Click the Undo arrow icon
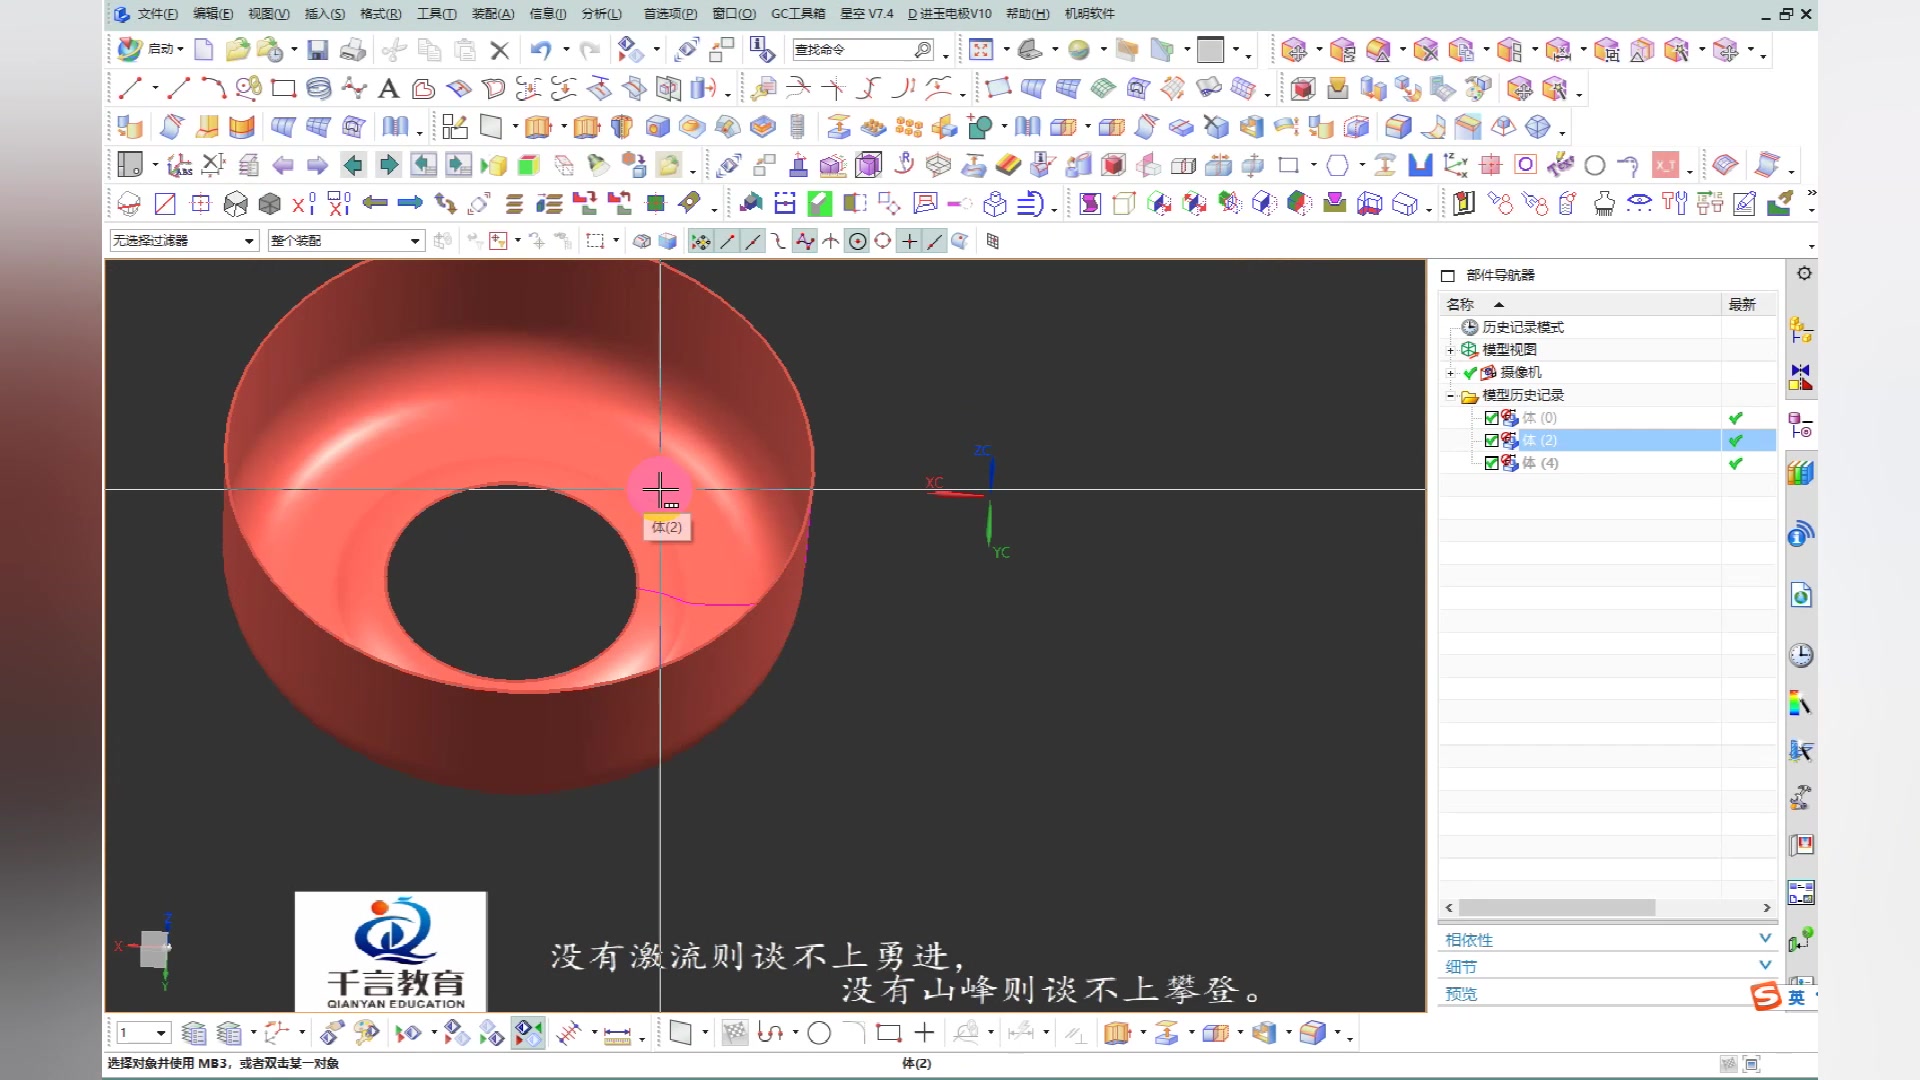The height and width of the screenshot is (1080, 1920). [541, 50]
